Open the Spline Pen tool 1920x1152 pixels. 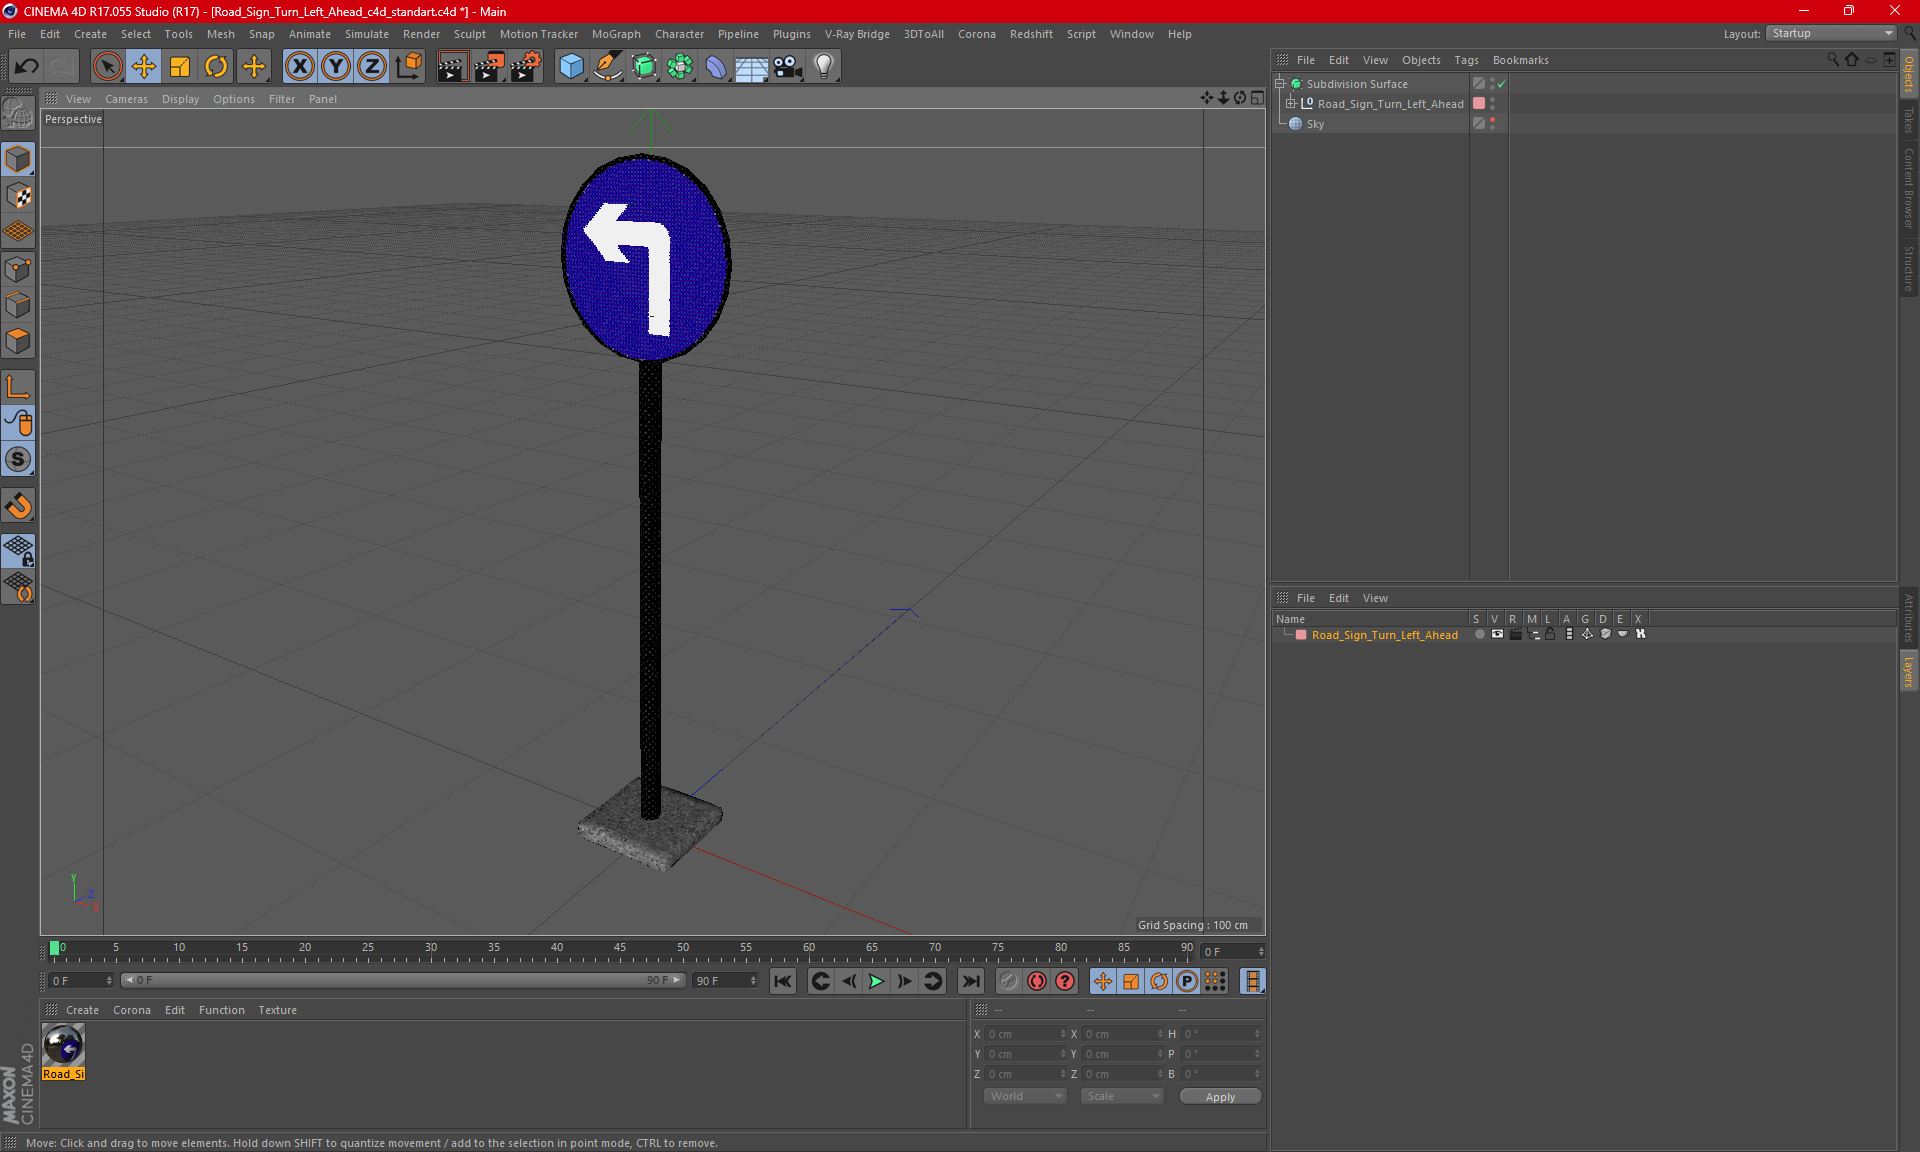click(x=607, y=66)
